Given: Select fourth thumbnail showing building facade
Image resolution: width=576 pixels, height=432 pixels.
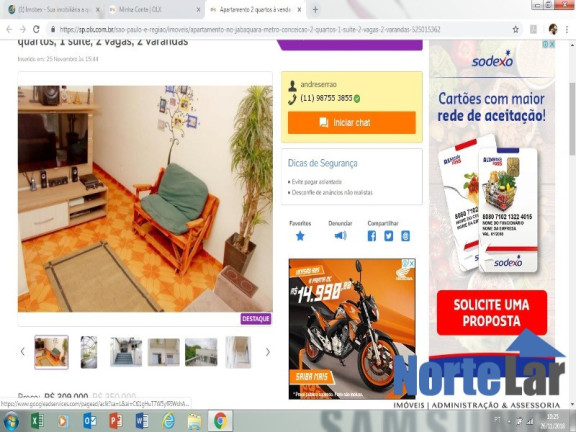Looking at the screenshot, I should [x=164, y=352].
